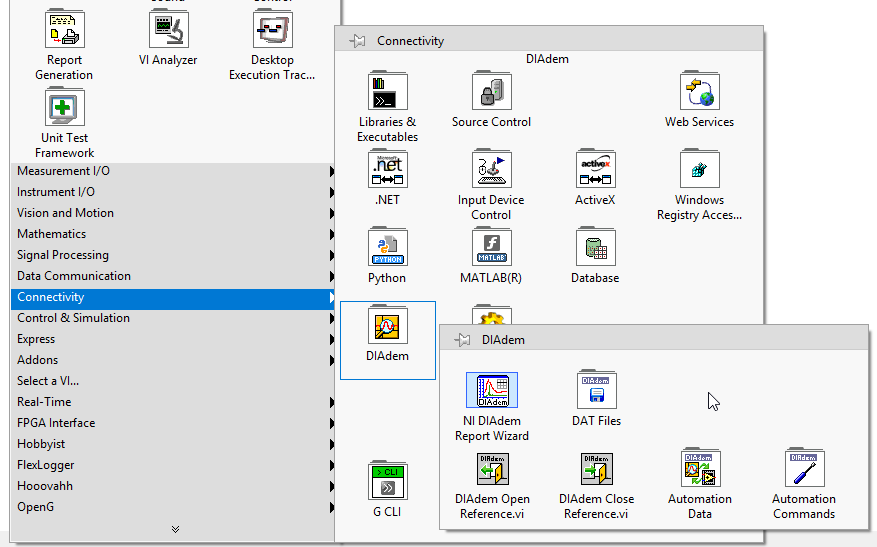Open the Database palette
The image size is (877, 547).
point(595,248)
